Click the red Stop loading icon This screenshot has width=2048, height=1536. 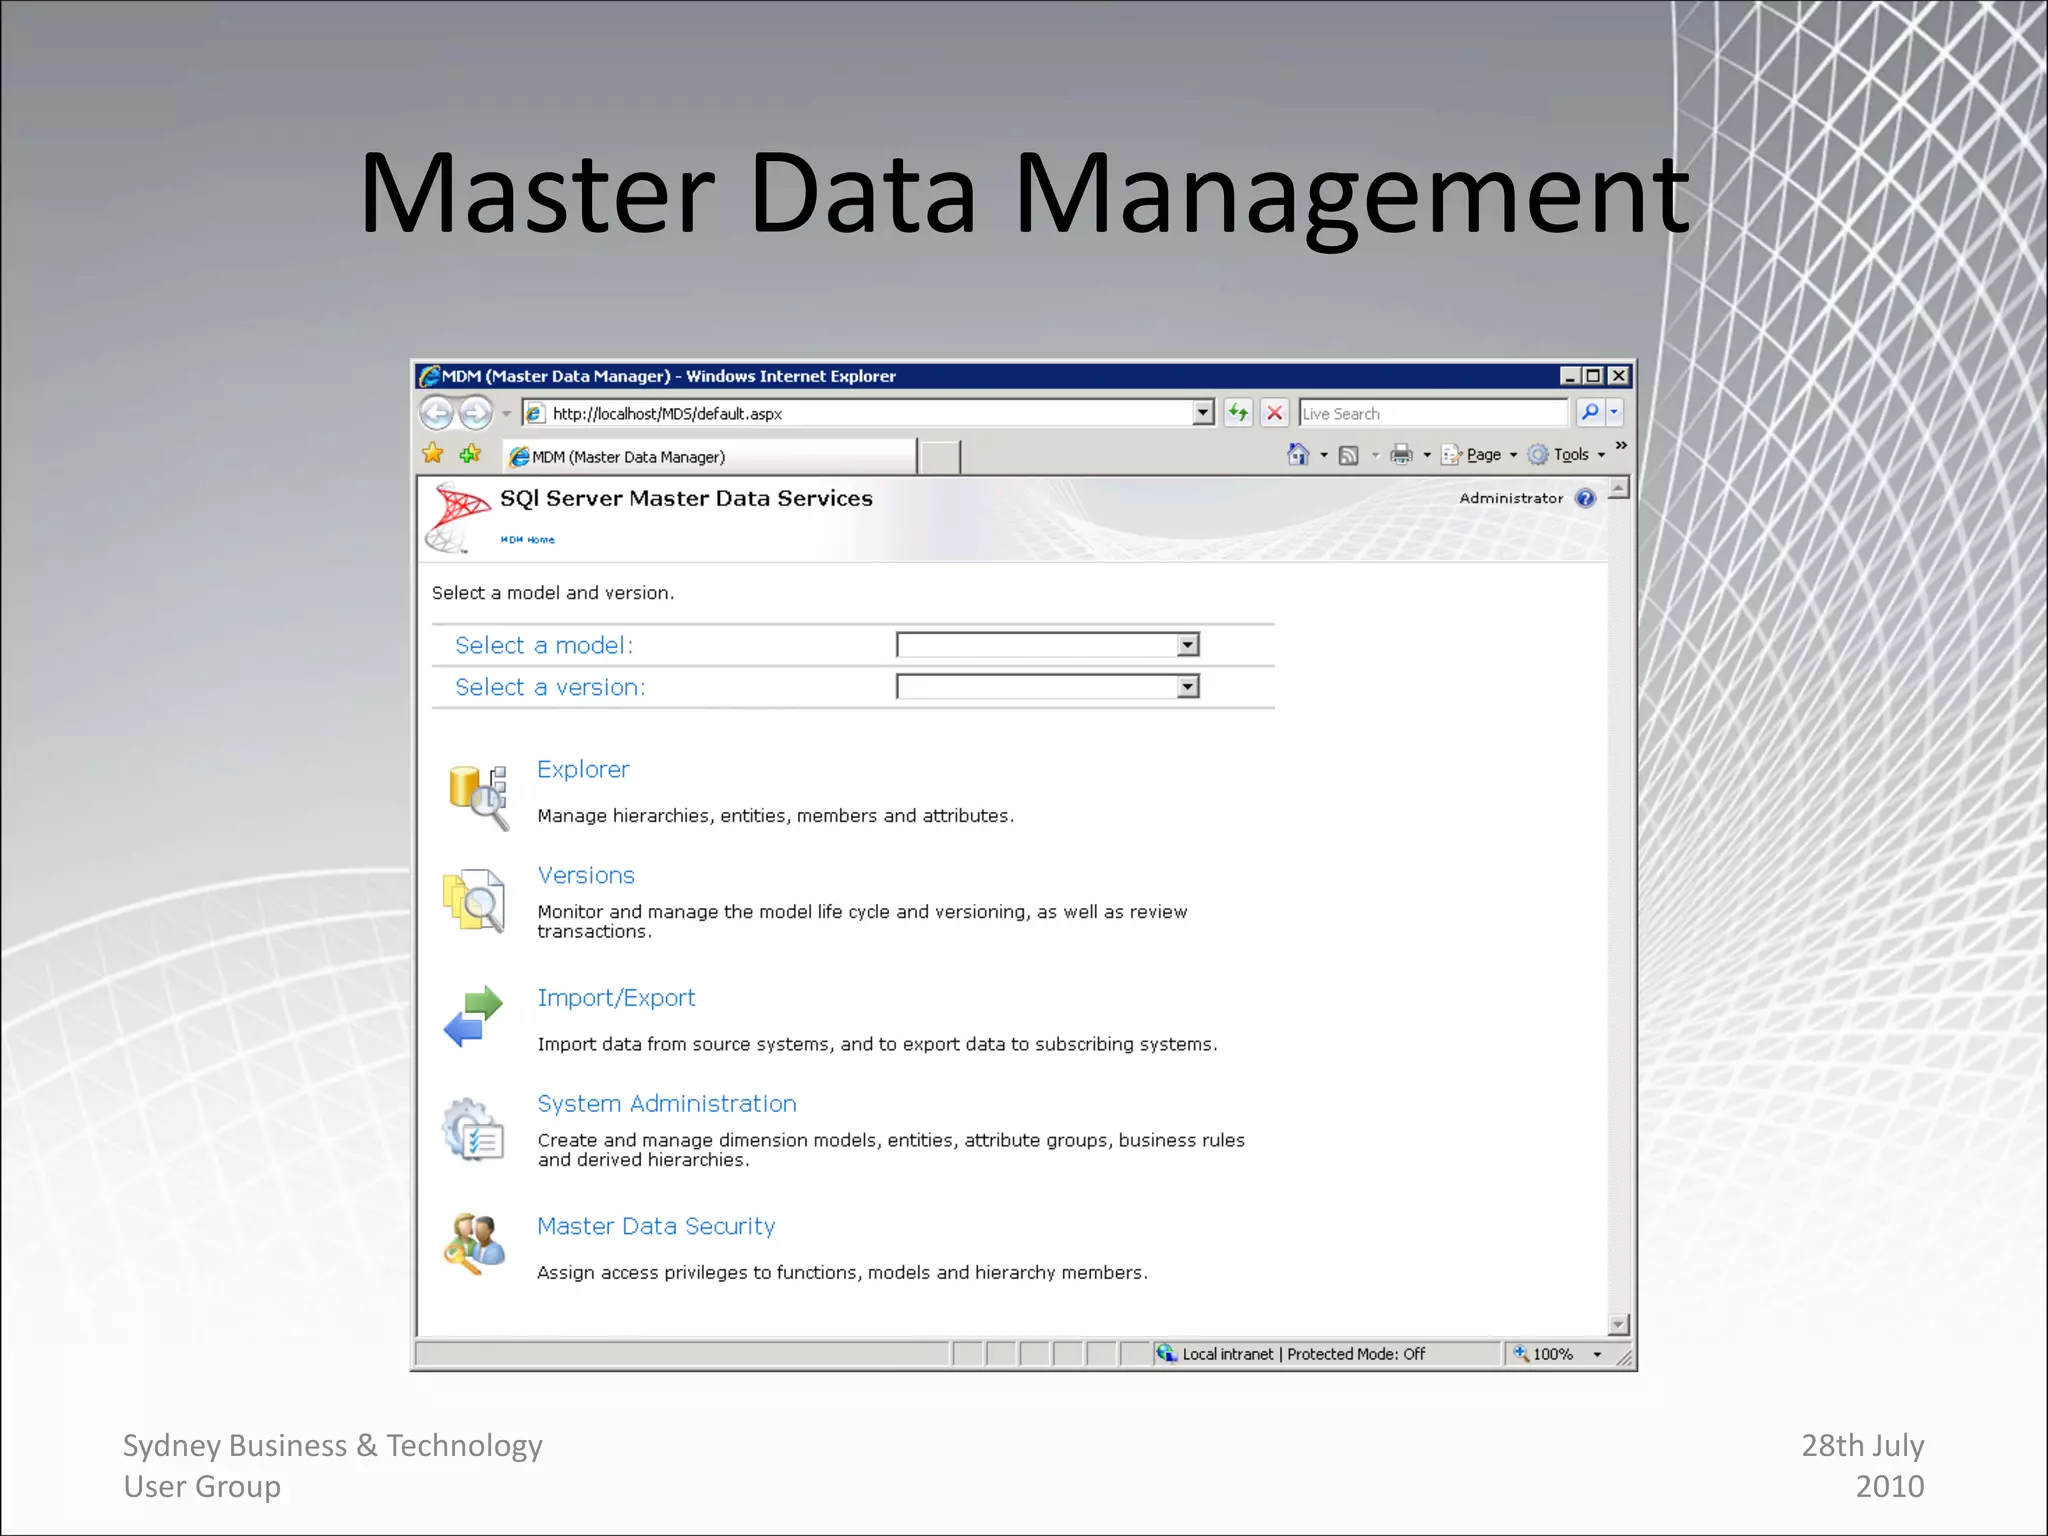click(1274, 413)
